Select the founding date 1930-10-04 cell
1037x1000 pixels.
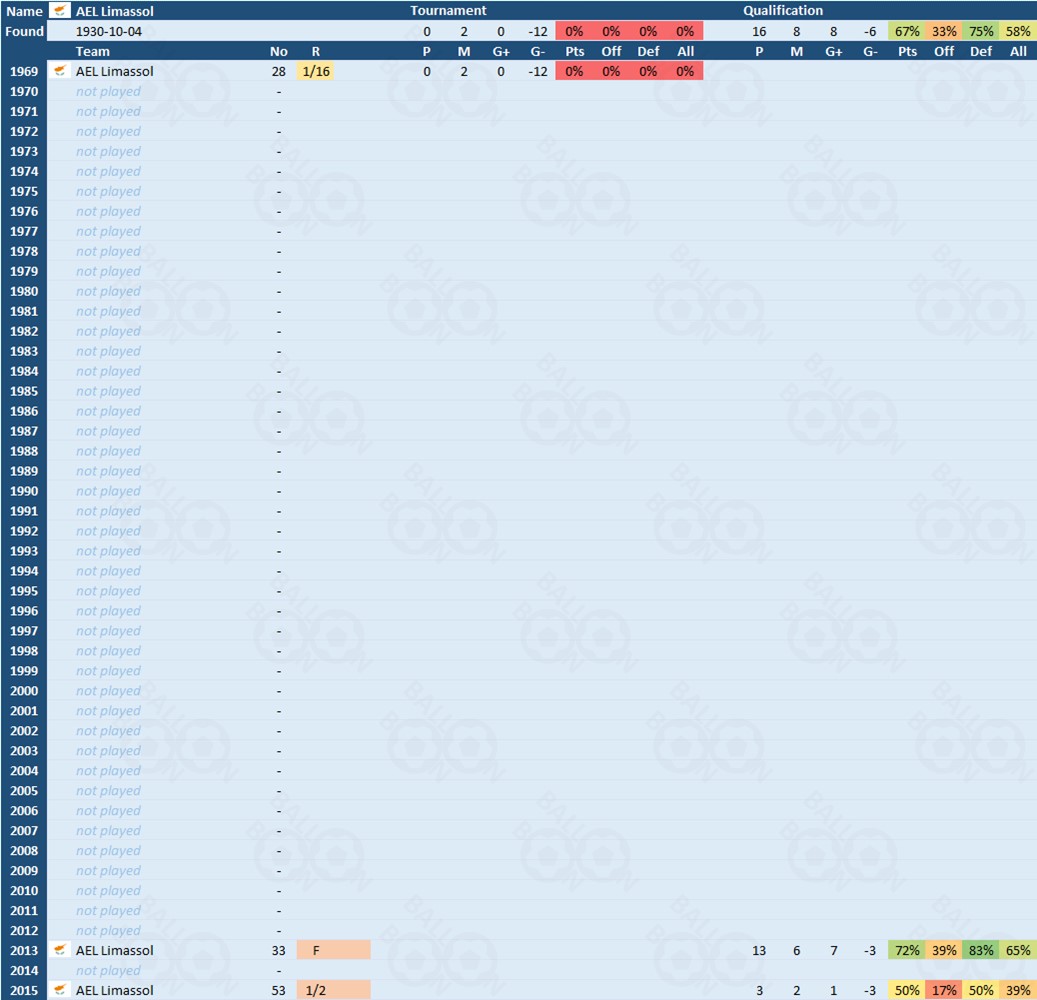[109, 31]
